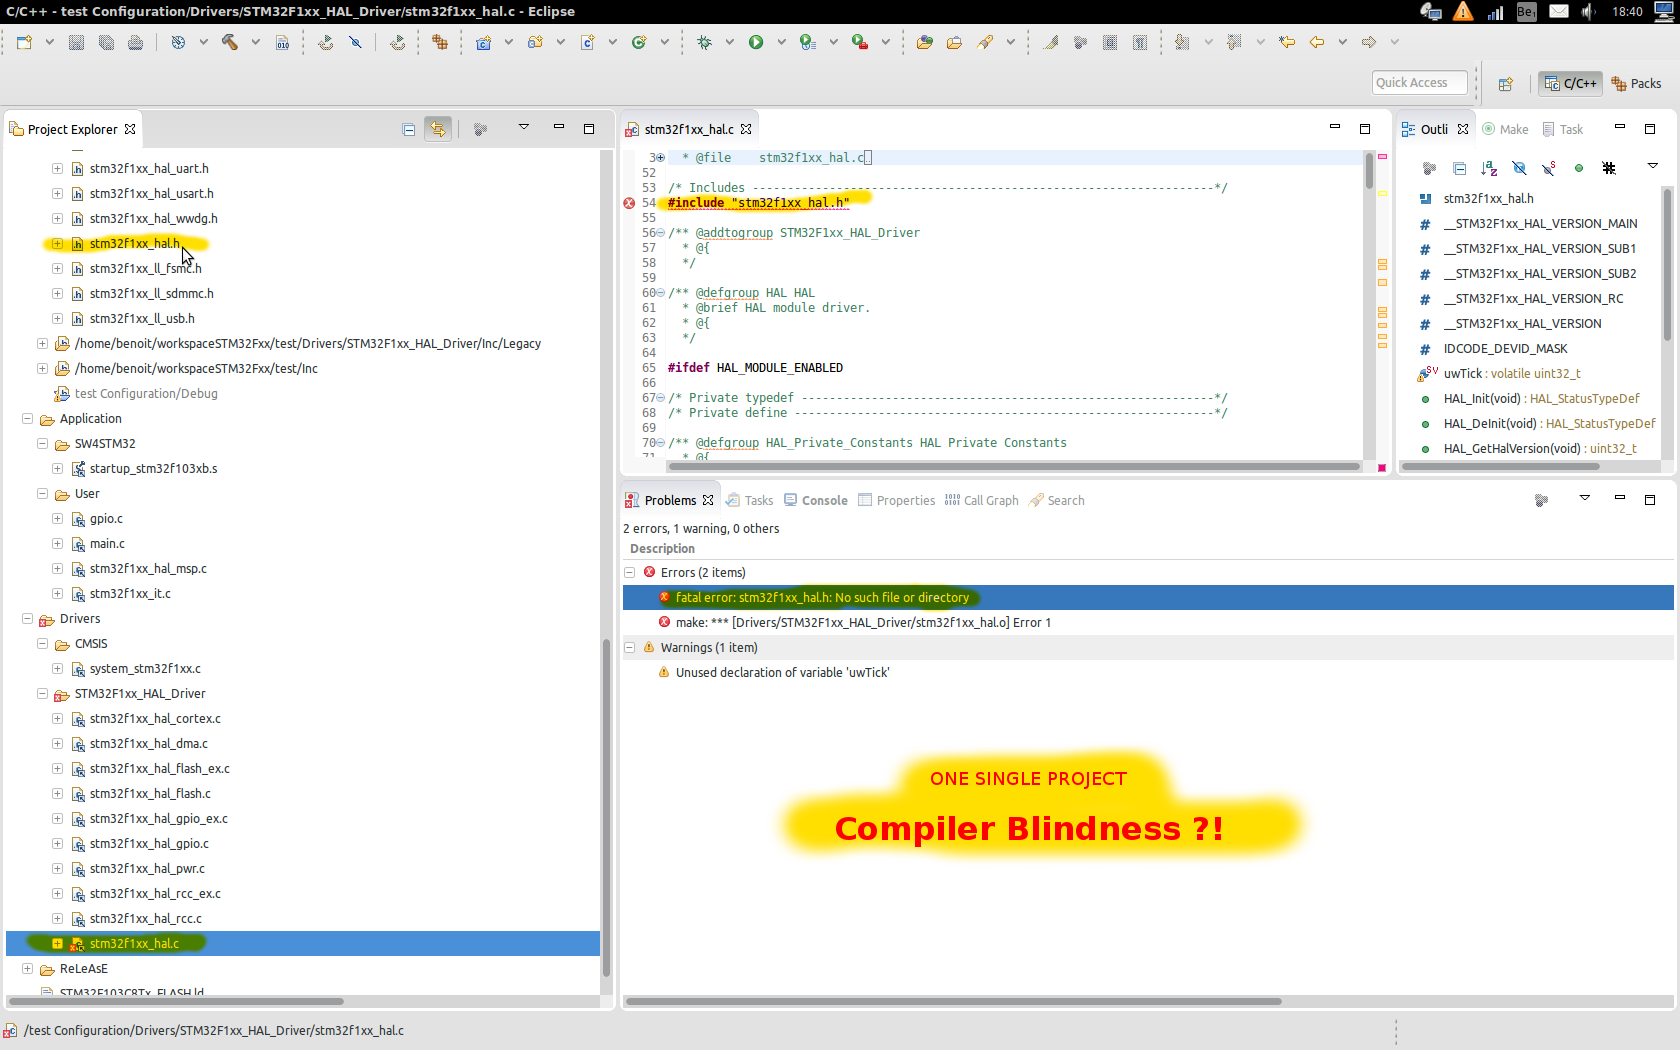Click the Ubuntu messaging envelope tray icon
Screen dimensions: 1680x1050
pos(1559,11)
